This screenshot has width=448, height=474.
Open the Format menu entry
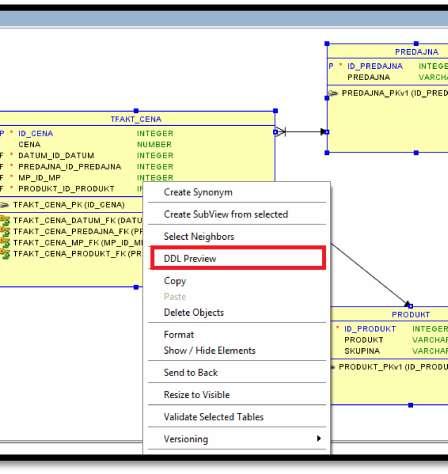[x=237, y=334]
